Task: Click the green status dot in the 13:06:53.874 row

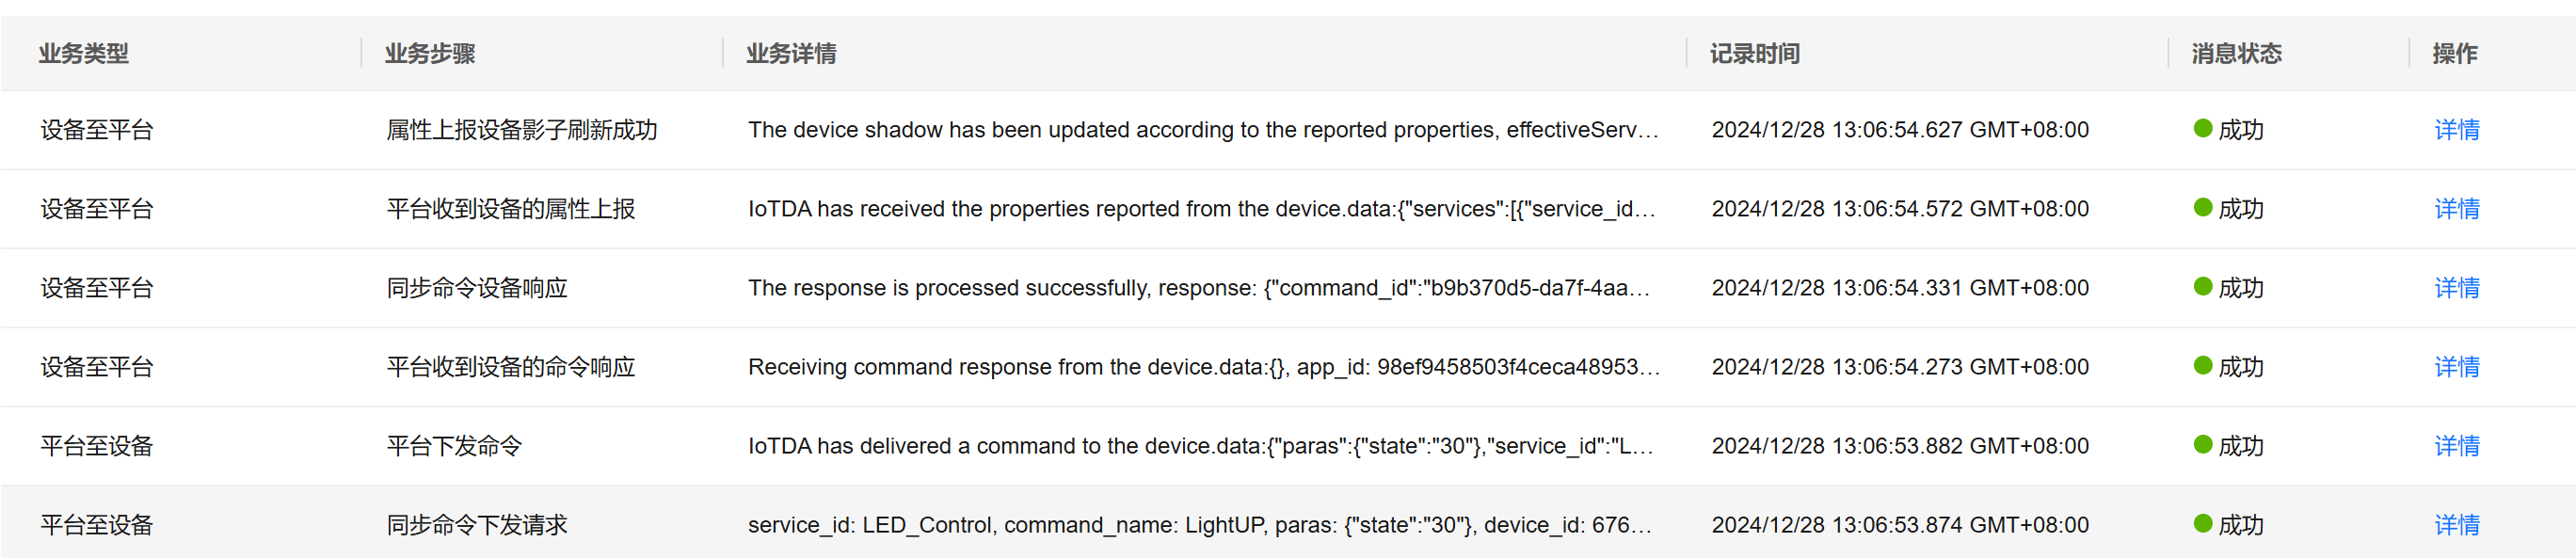Action: (2202, 523)
